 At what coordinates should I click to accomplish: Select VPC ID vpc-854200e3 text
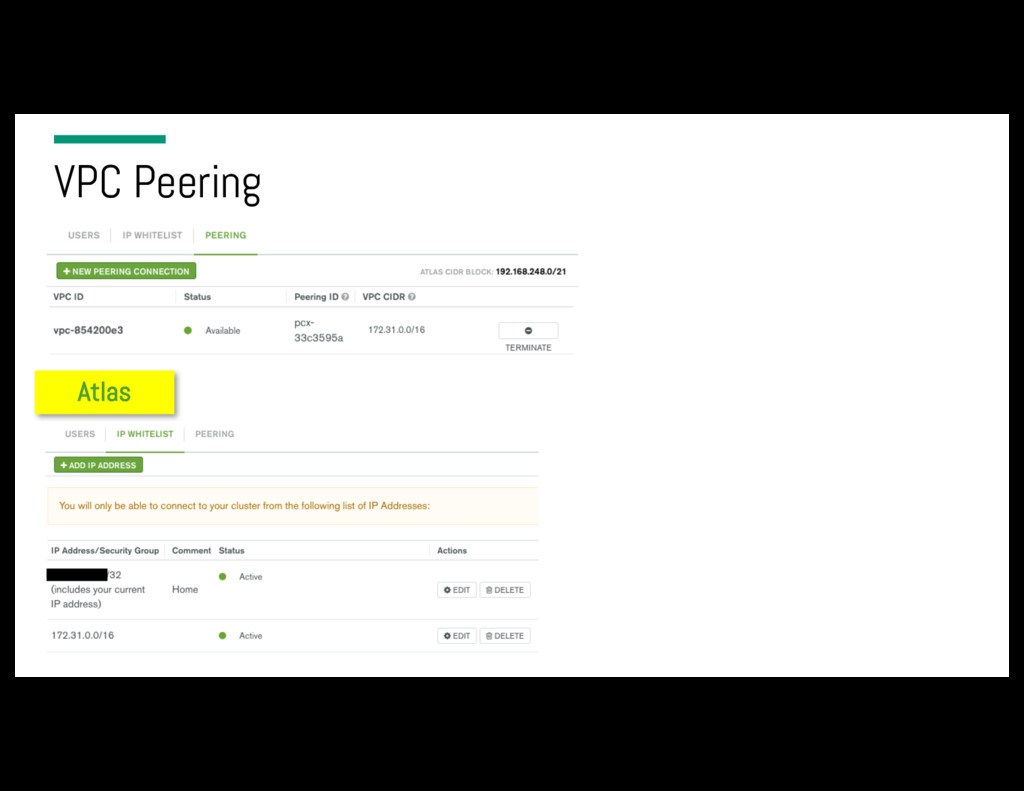(x=88, y=331)
